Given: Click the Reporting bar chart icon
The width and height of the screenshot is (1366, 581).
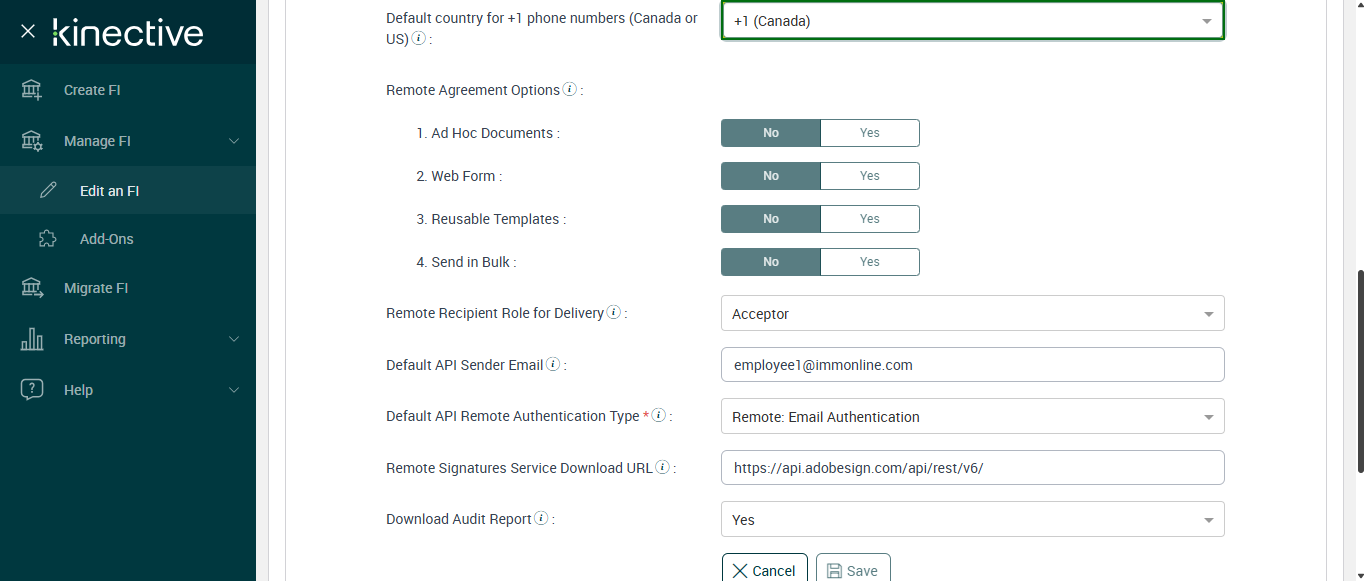Looking at the screenshot, I should (32, 339).
